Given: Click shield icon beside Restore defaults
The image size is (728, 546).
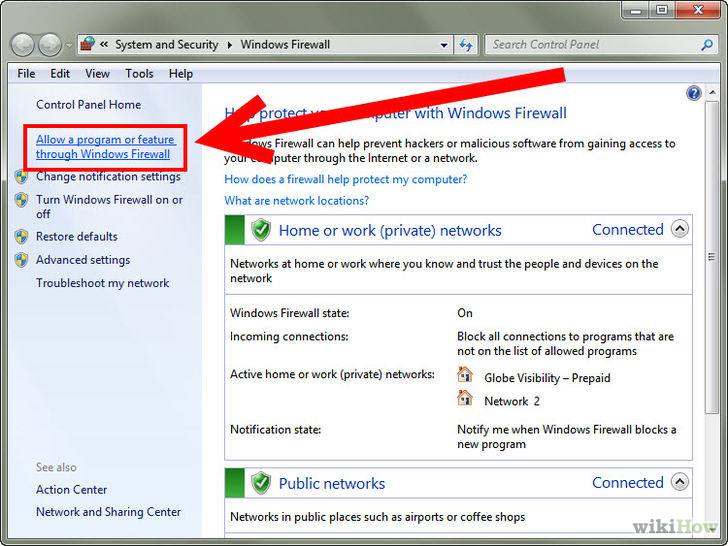Looking at the screenshot, I should click(21, 236).
